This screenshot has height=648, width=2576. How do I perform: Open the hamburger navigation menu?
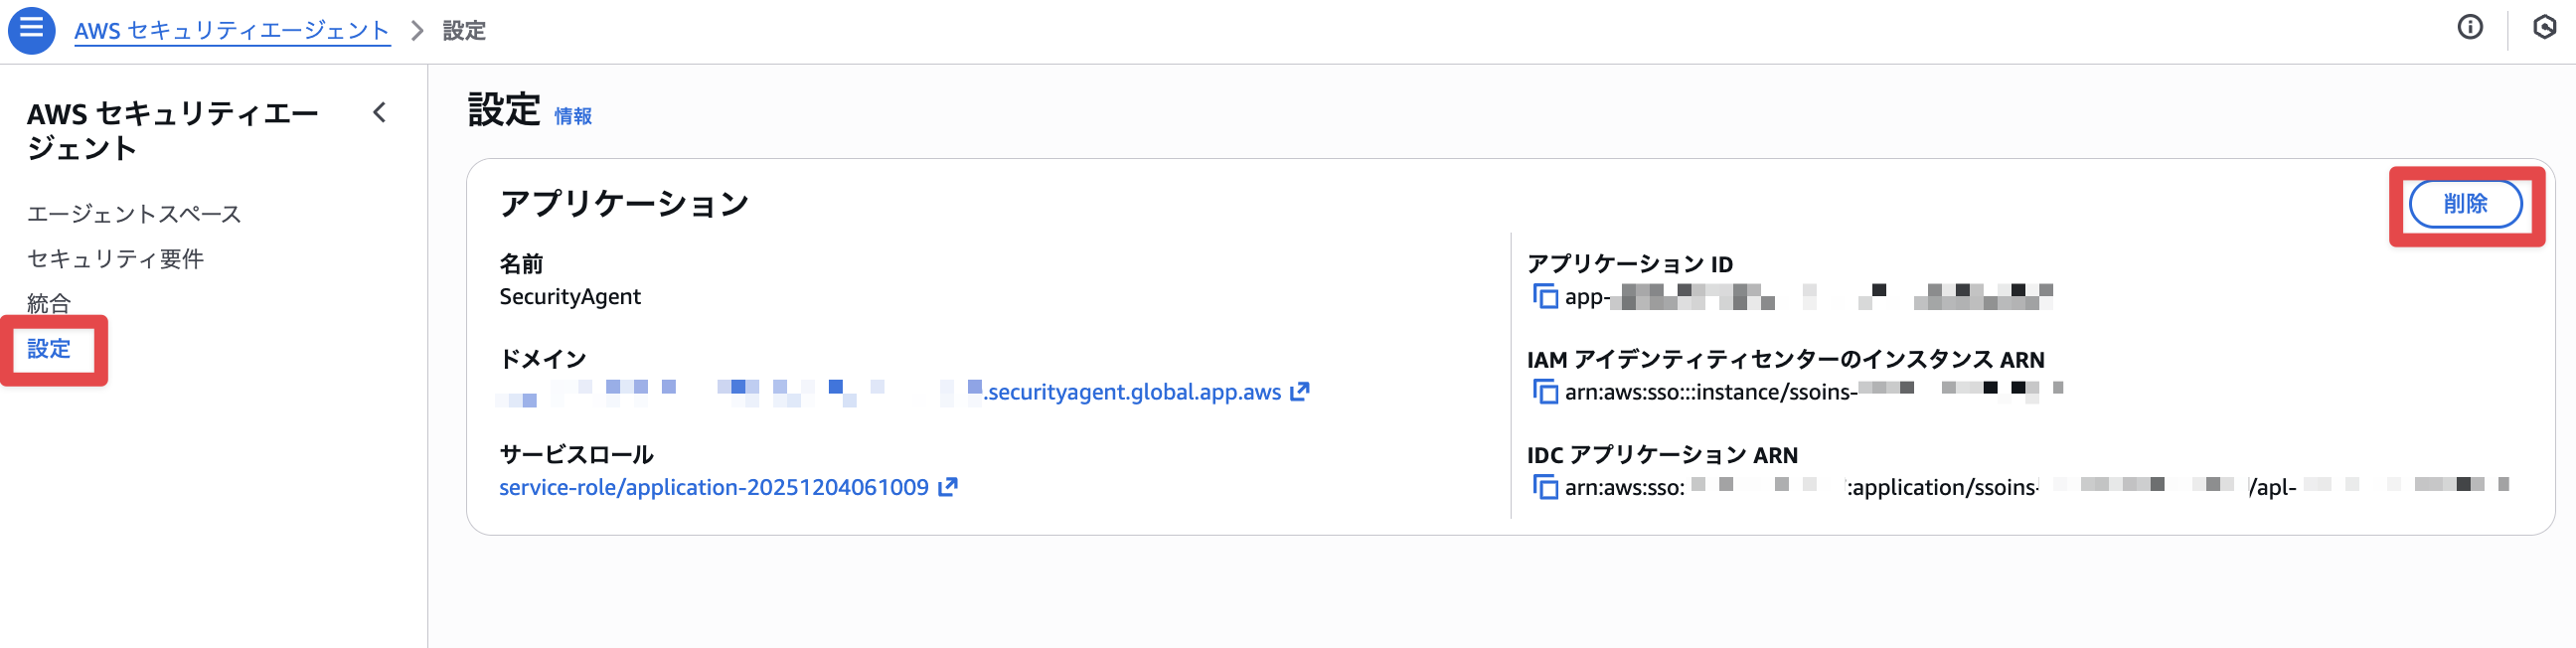pos(31,29)
